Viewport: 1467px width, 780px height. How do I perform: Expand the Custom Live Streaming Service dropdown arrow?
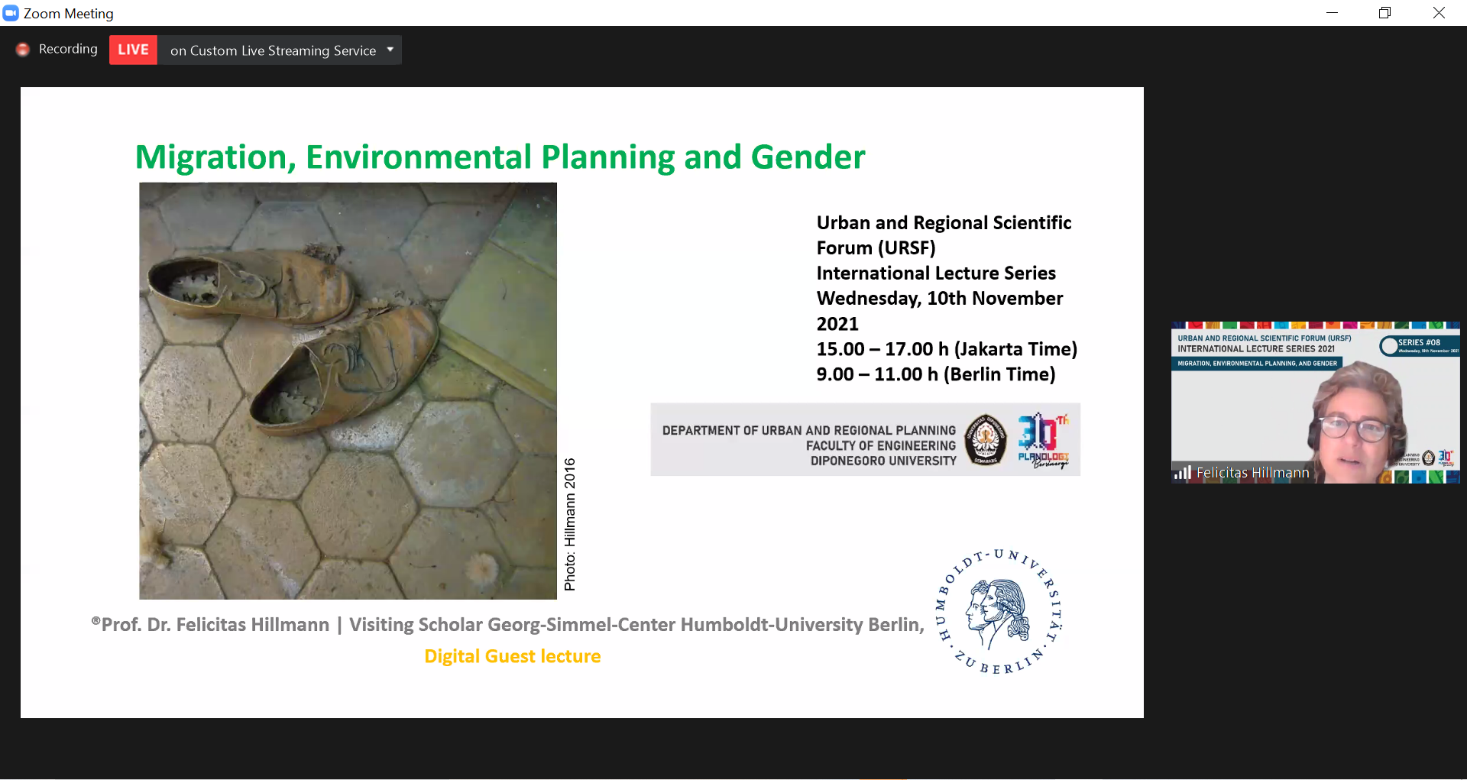point(390,49)
